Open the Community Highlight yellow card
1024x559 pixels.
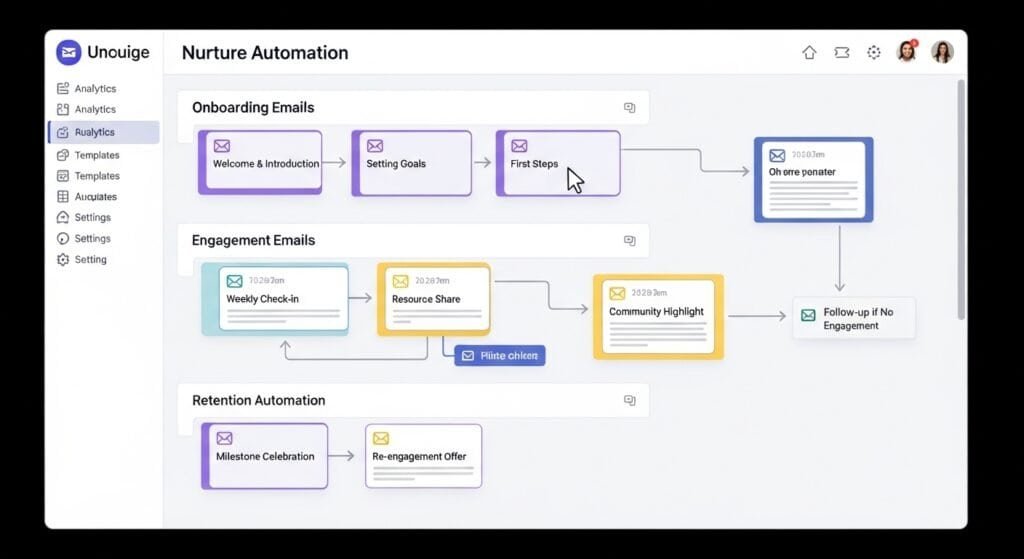(x=658, y=317)
